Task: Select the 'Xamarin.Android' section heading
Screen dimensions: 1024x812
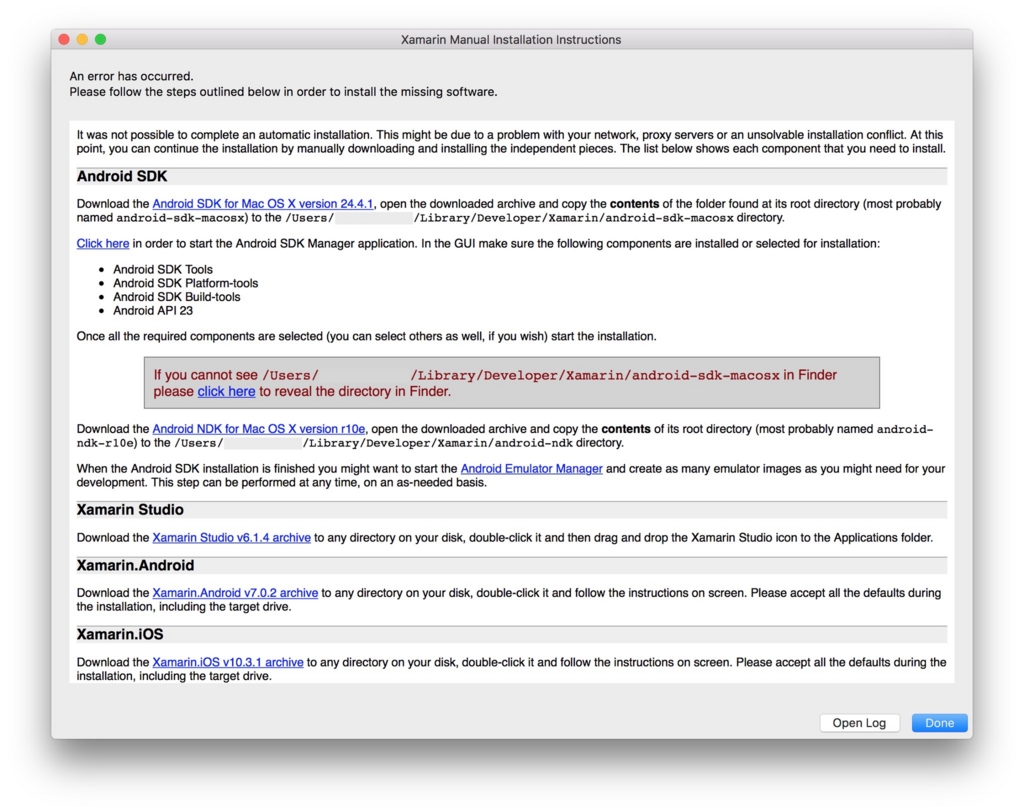Action: pyautogui.click(x=135, y=565)
